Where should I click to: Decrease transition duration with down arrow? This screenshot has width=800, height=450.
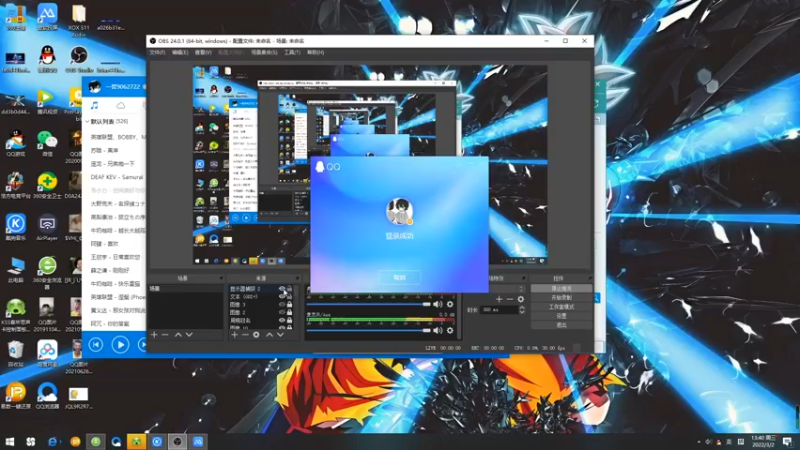click(x=521, y=312)
